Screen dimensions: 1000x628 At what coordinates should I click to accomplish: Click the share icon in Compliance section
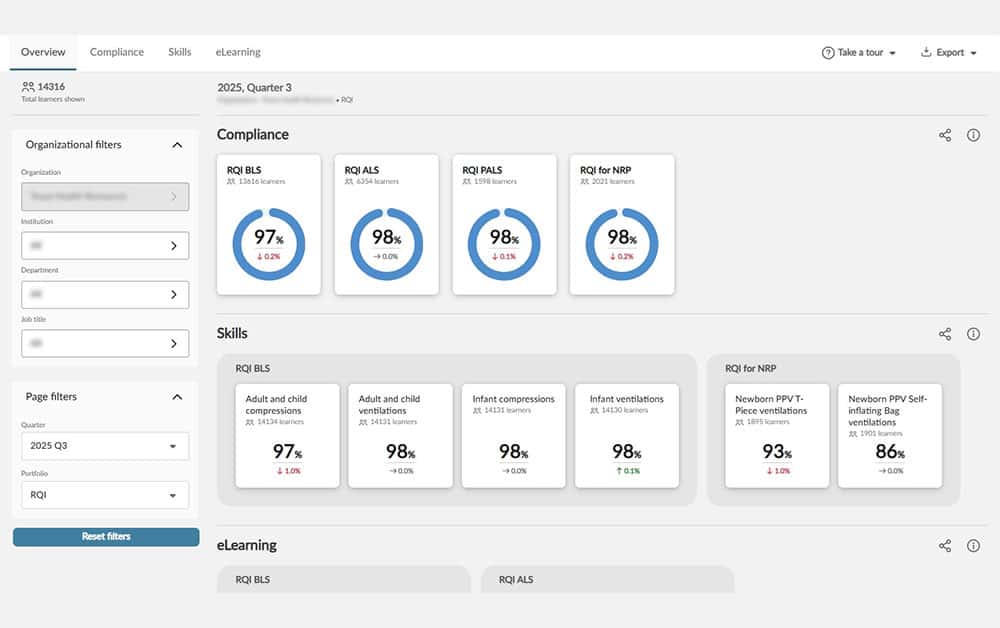tap(945, 135)
